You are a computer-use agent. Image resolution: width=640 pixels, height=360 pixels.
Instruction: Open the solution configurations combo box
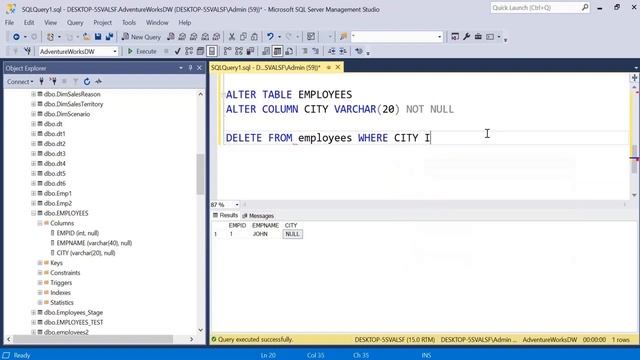(x=397, y=37)
